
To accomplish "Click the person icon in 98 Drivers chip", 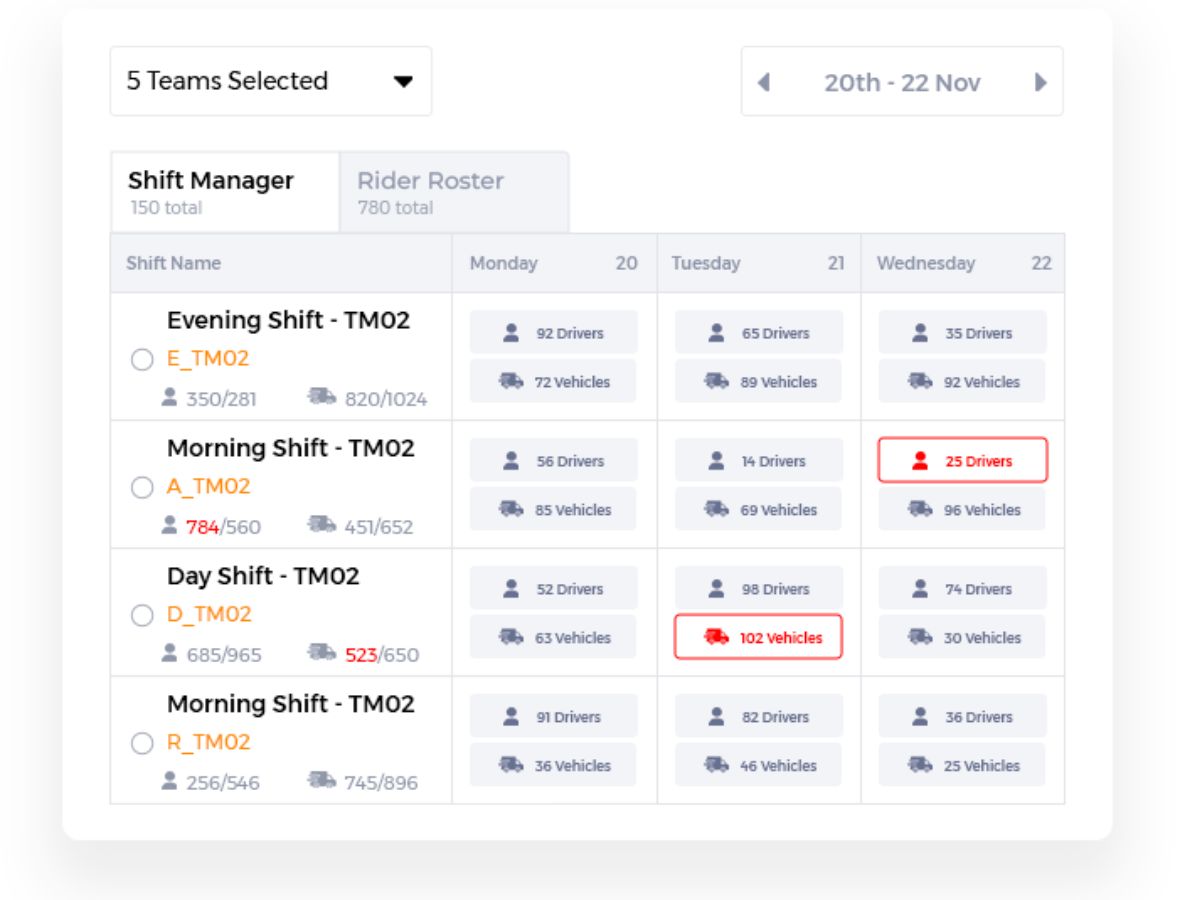I will pyautogui.click(x=716, y=589).
